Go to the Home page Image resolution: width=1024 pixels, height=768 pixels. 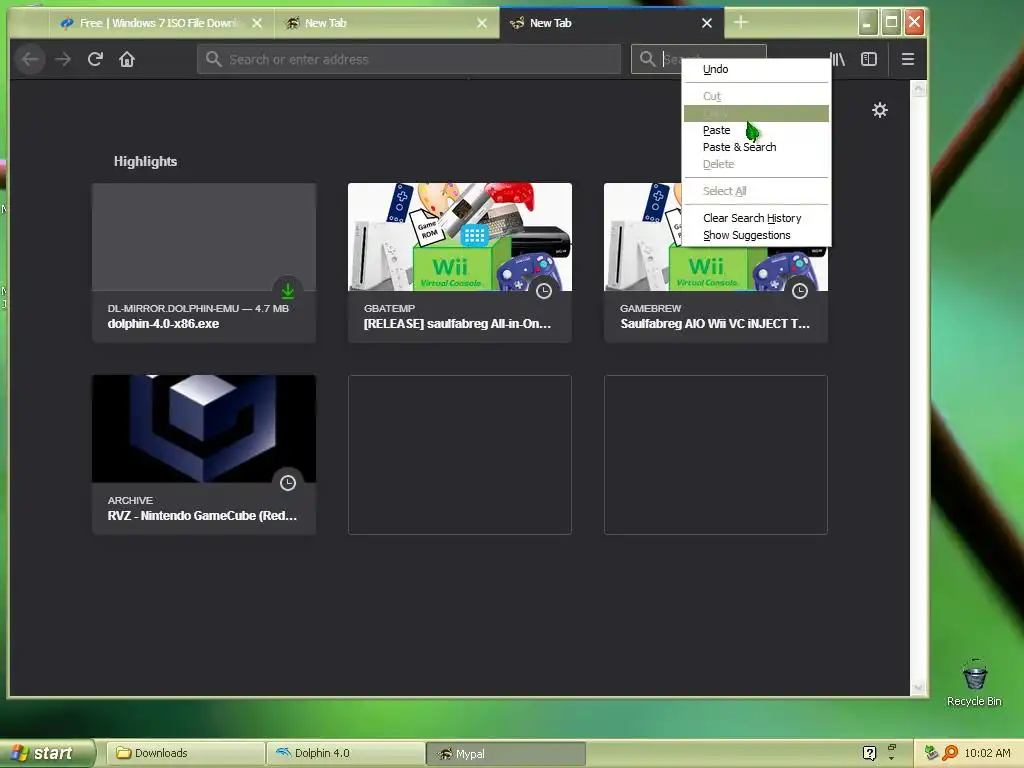click(x=127, y=59)
